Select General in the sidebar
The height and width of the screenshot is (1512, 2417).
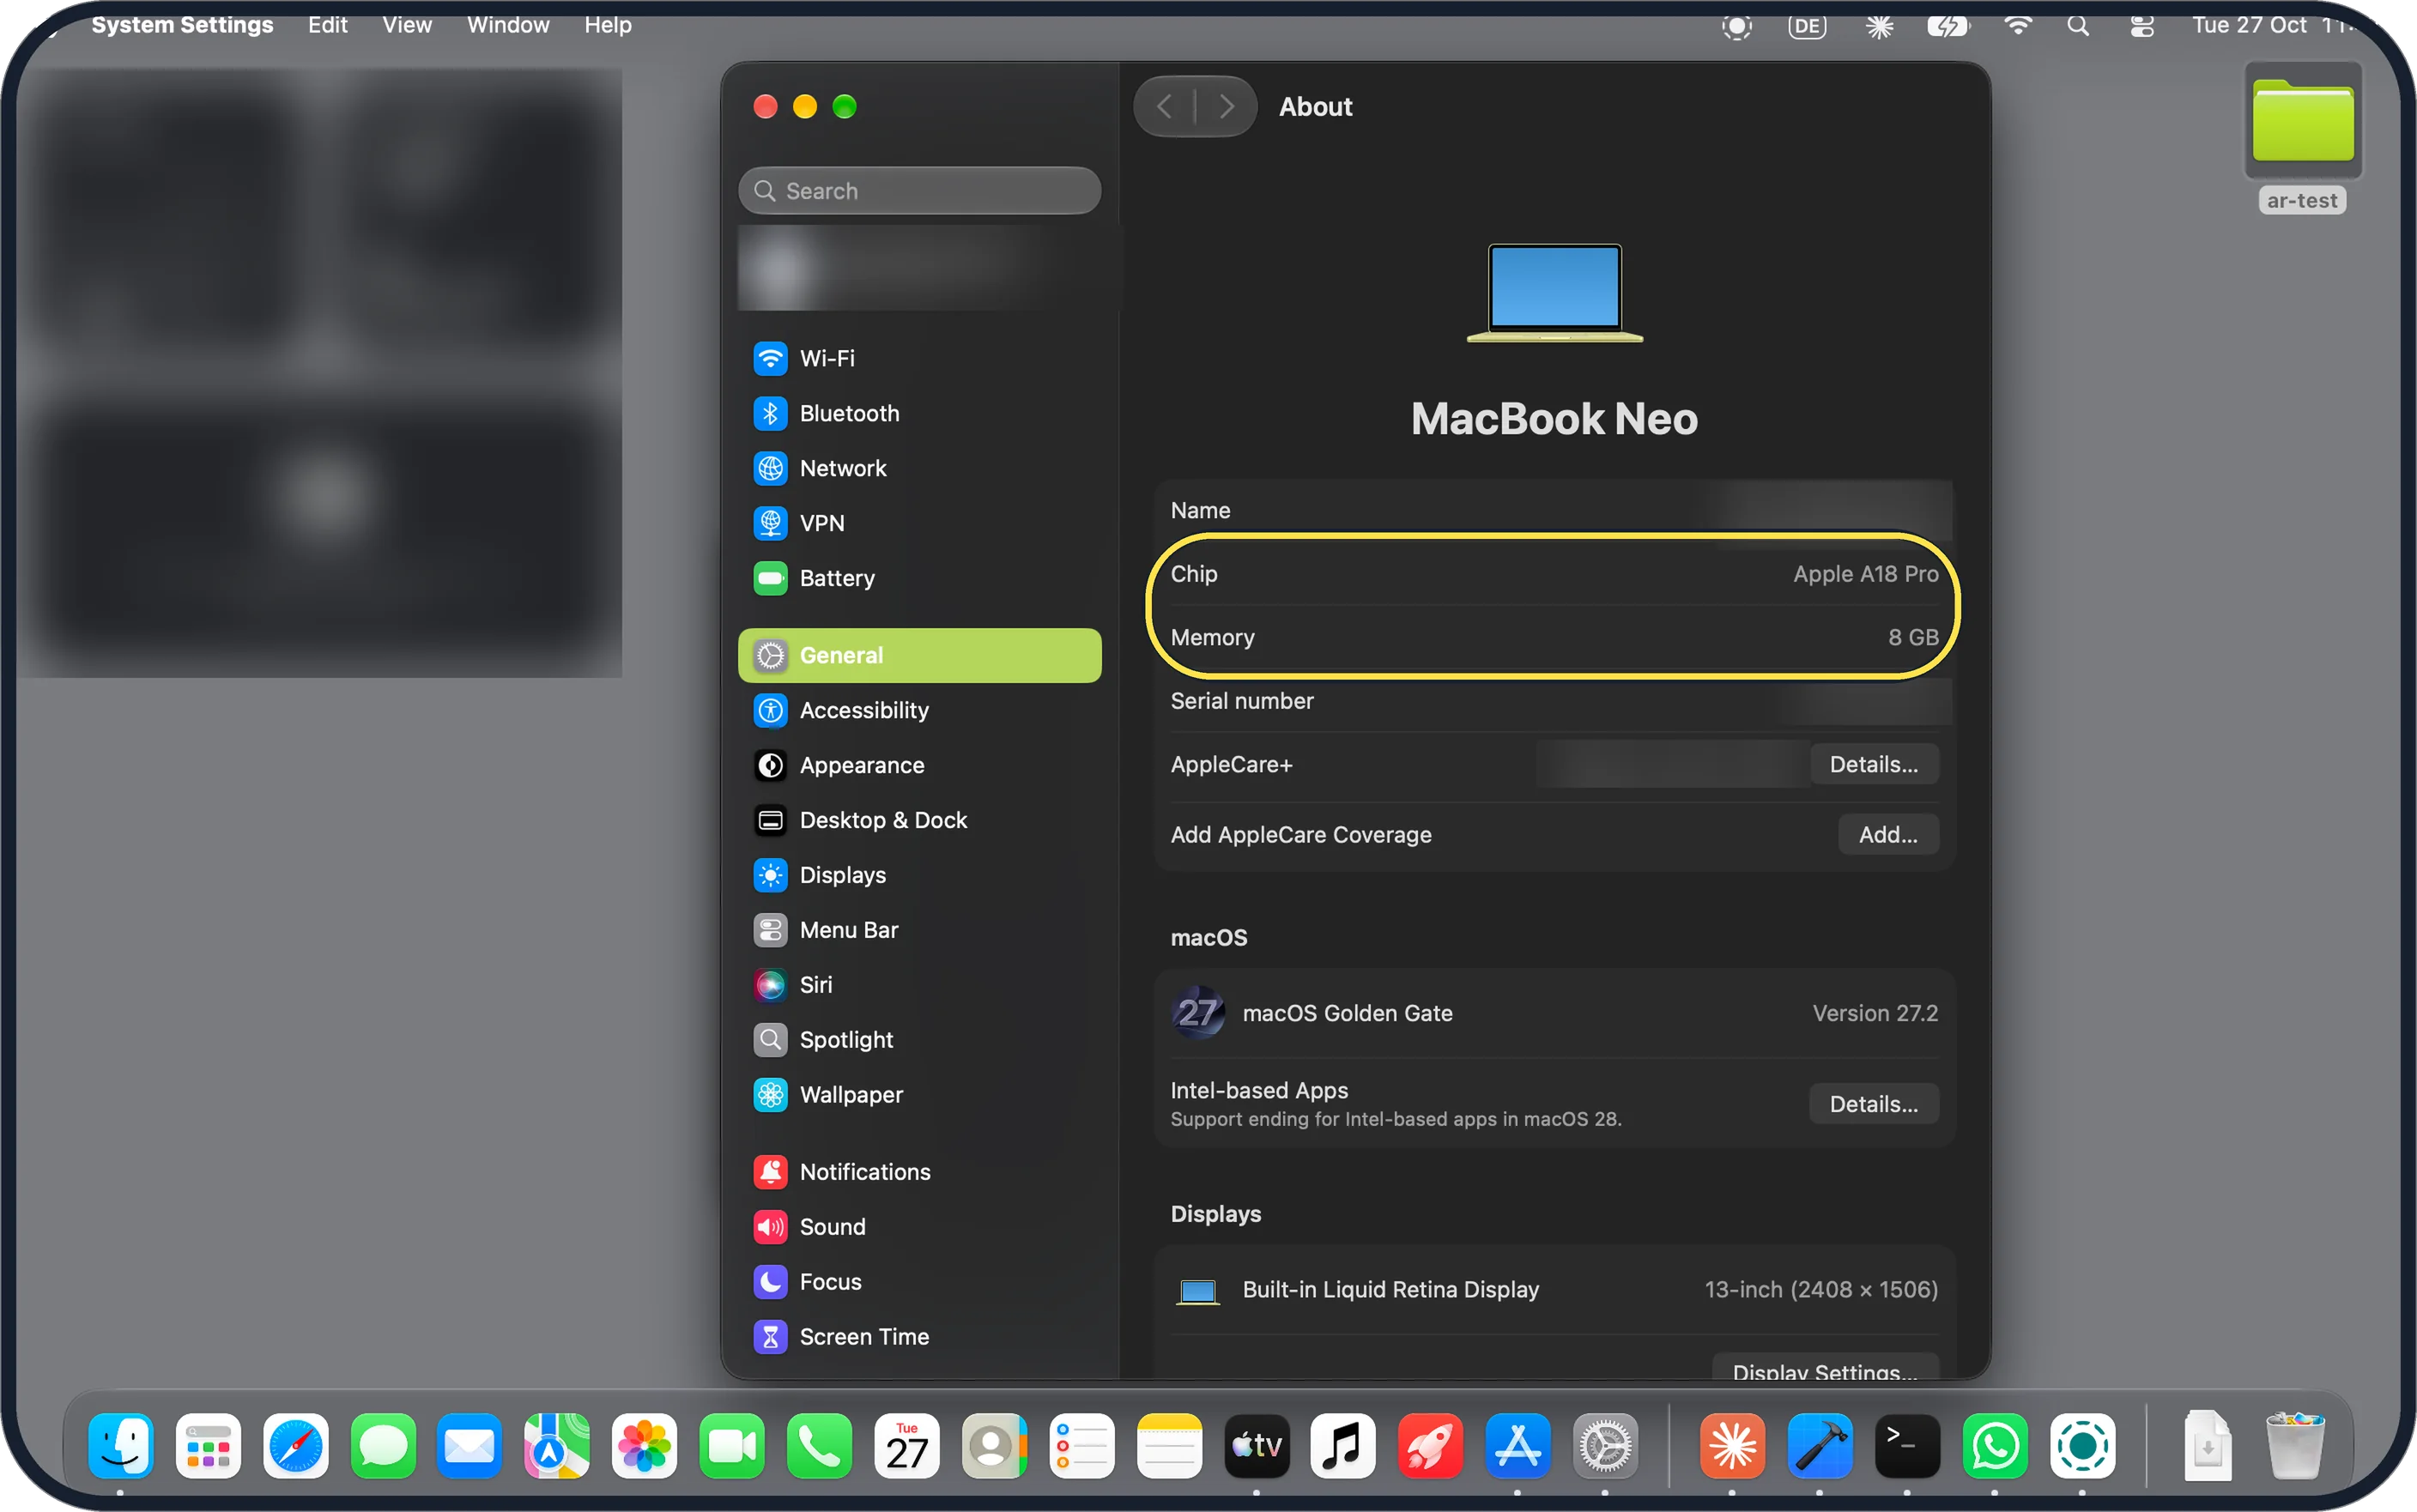coord(919,655)
